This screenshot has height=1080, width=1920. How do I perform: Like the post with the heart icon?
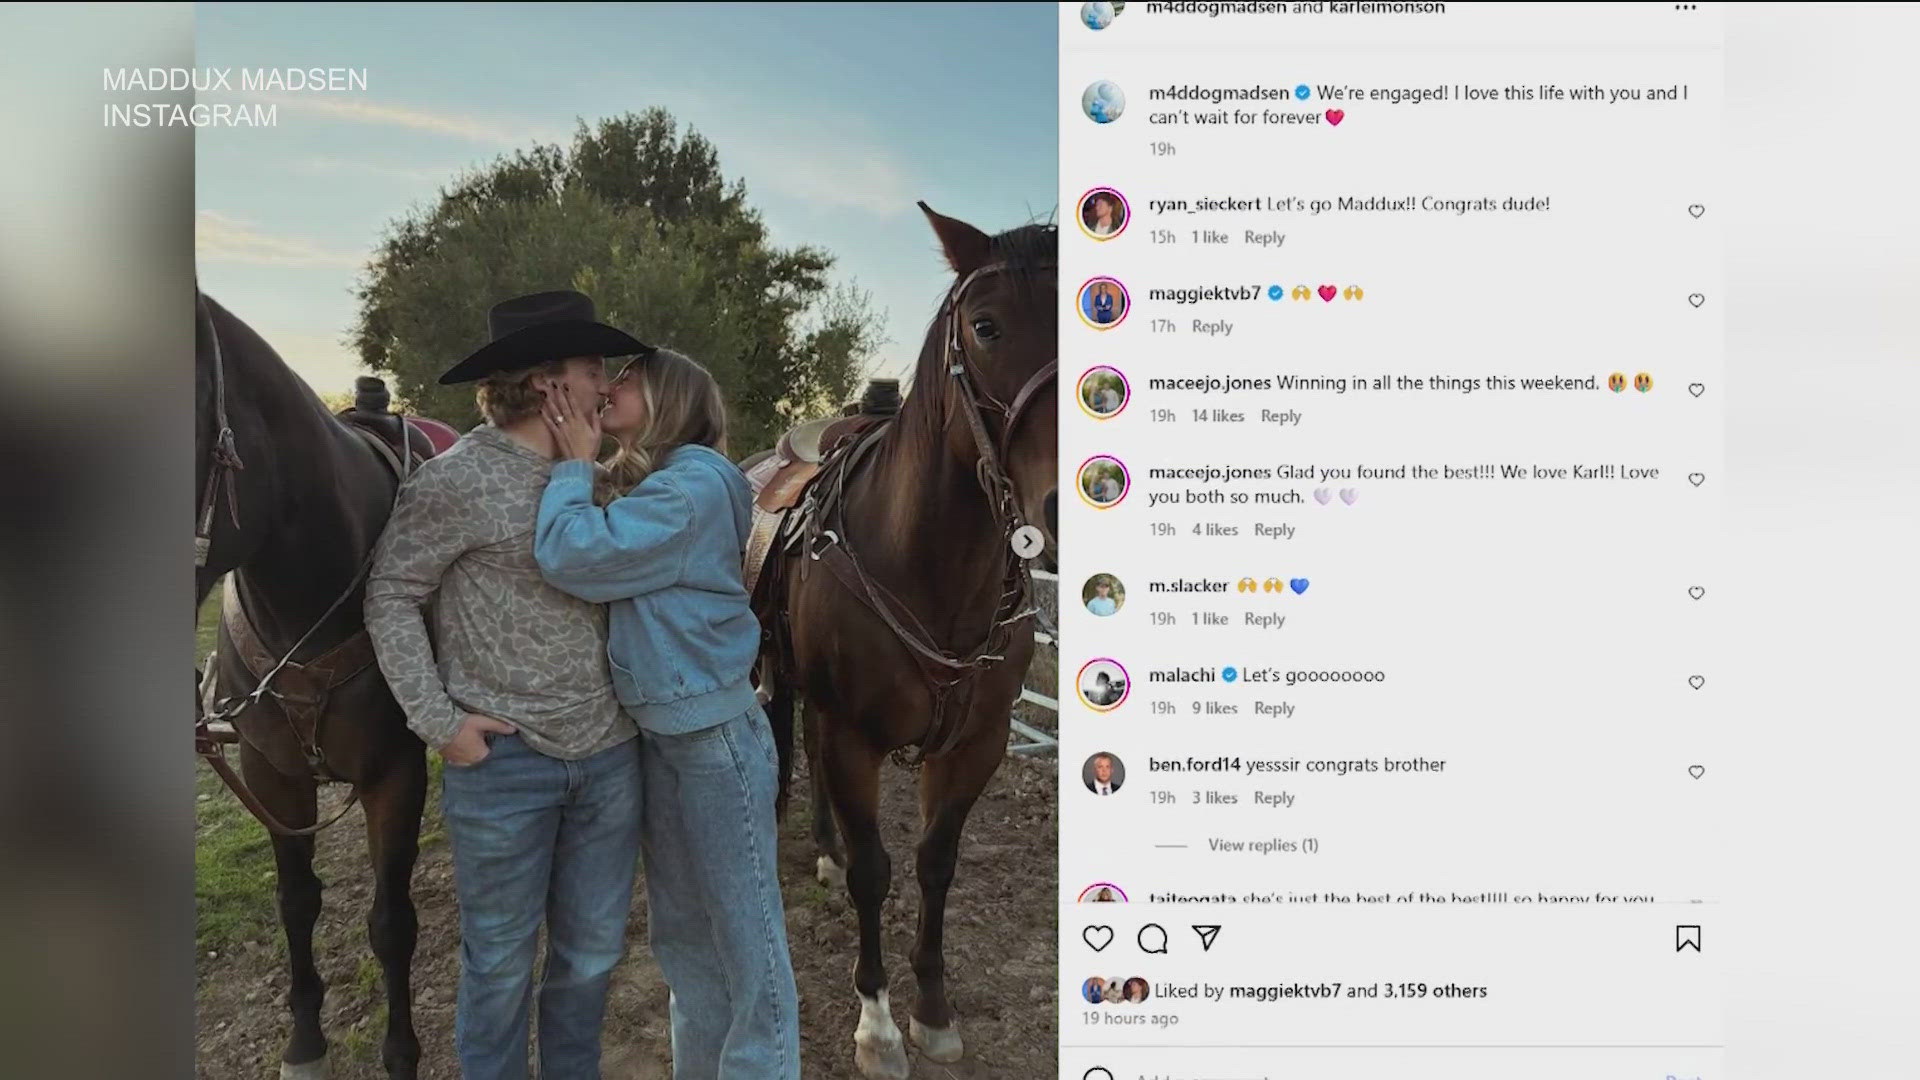[1098, 938]
